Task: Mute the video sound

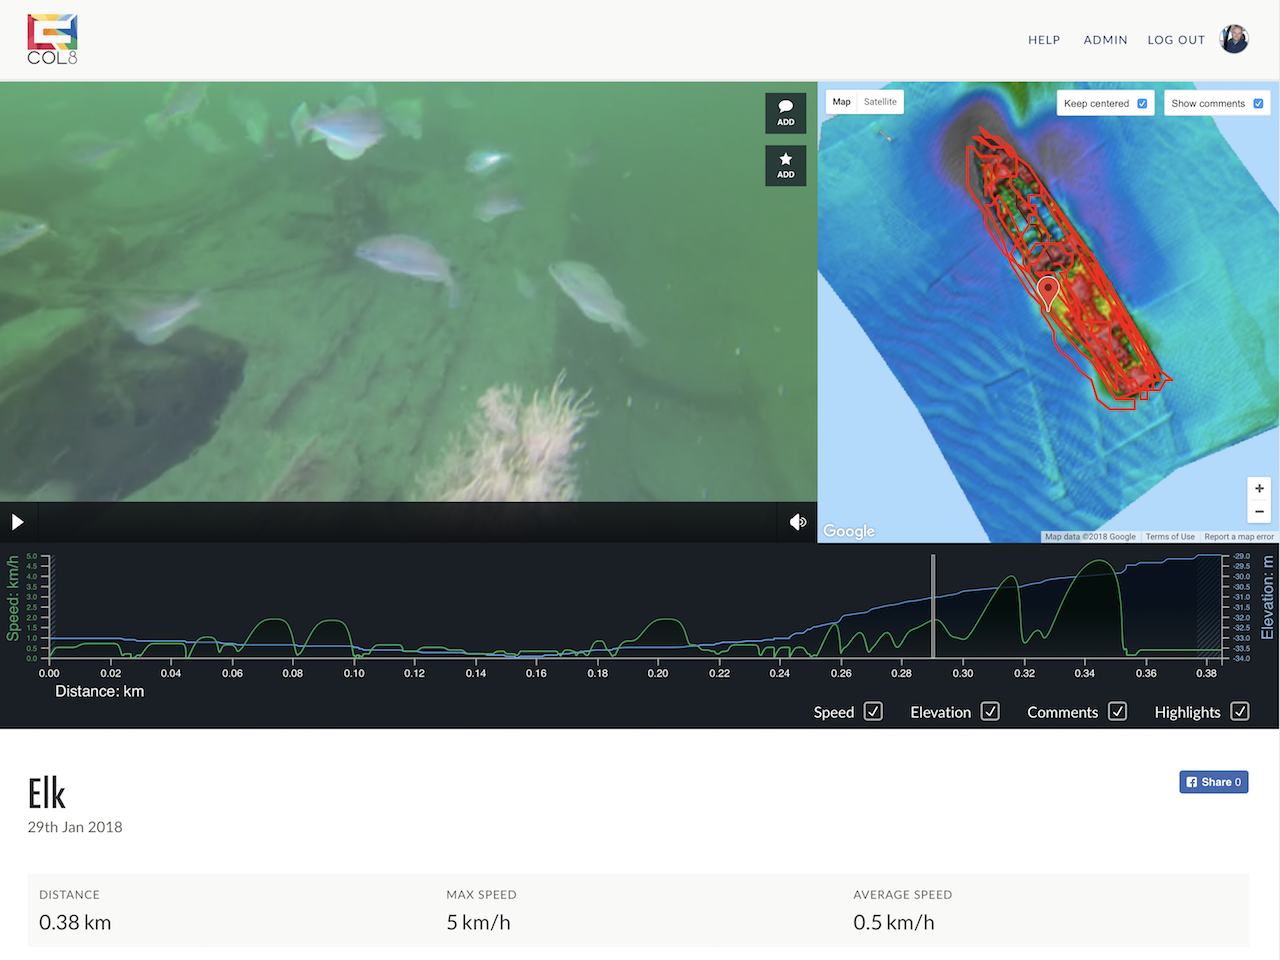Action: 798,522
